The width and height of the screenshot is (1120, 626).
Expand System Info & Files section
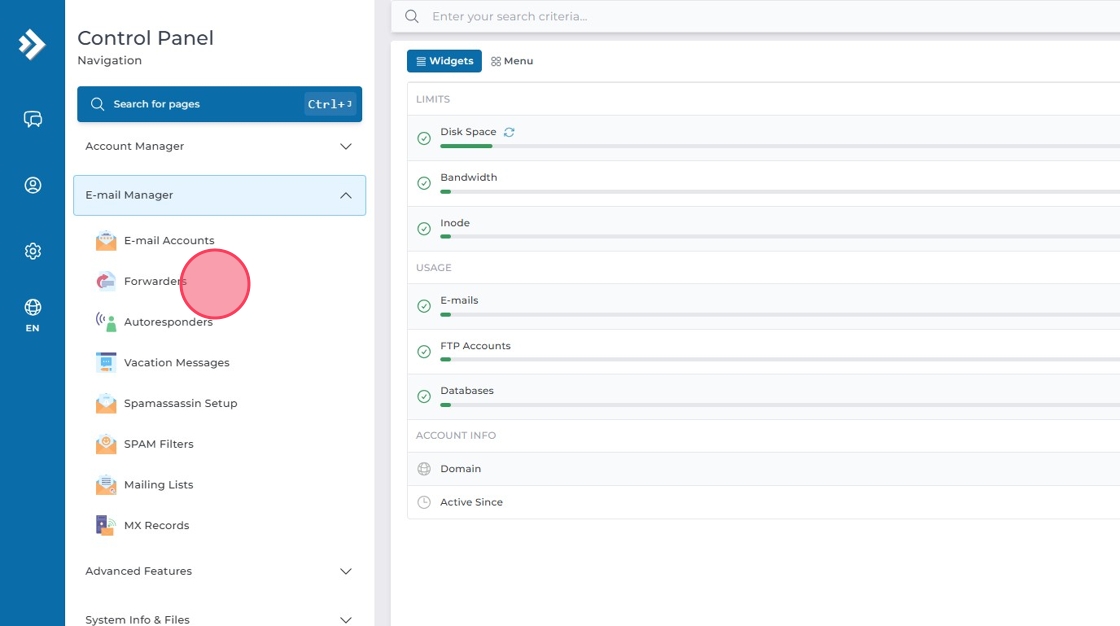click(x=219, y=619)
